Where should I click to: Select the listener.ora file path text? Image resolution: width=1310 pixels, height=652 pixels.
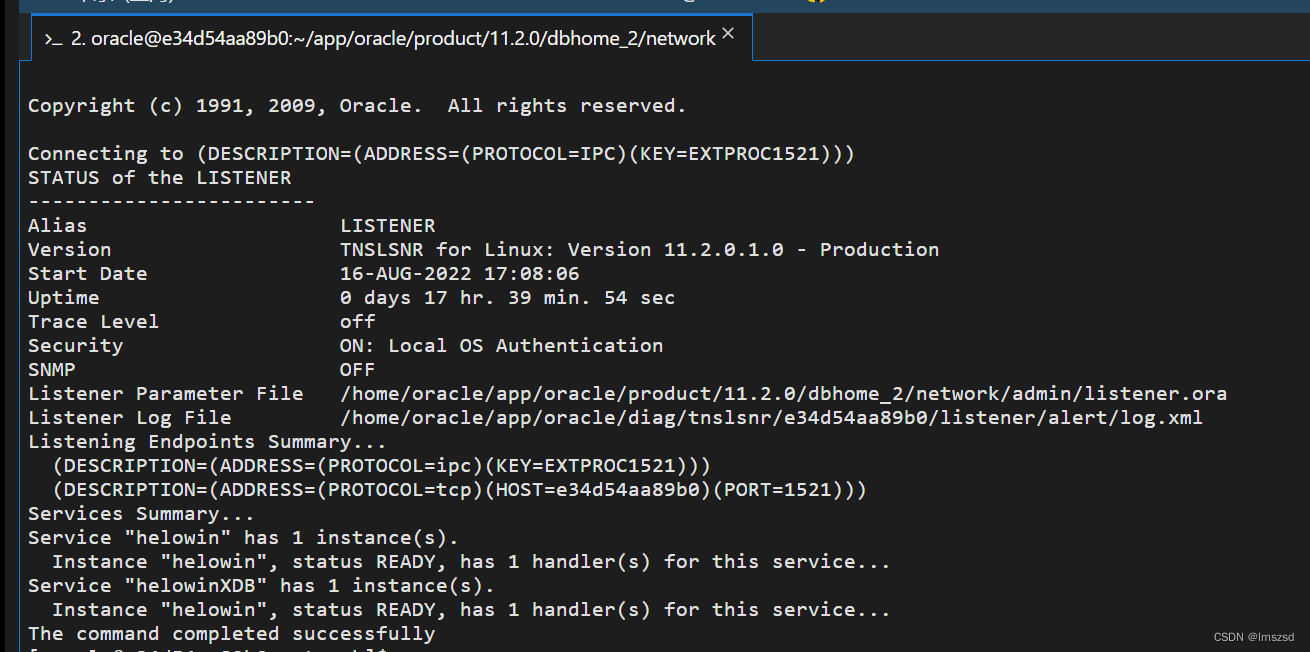783,393
